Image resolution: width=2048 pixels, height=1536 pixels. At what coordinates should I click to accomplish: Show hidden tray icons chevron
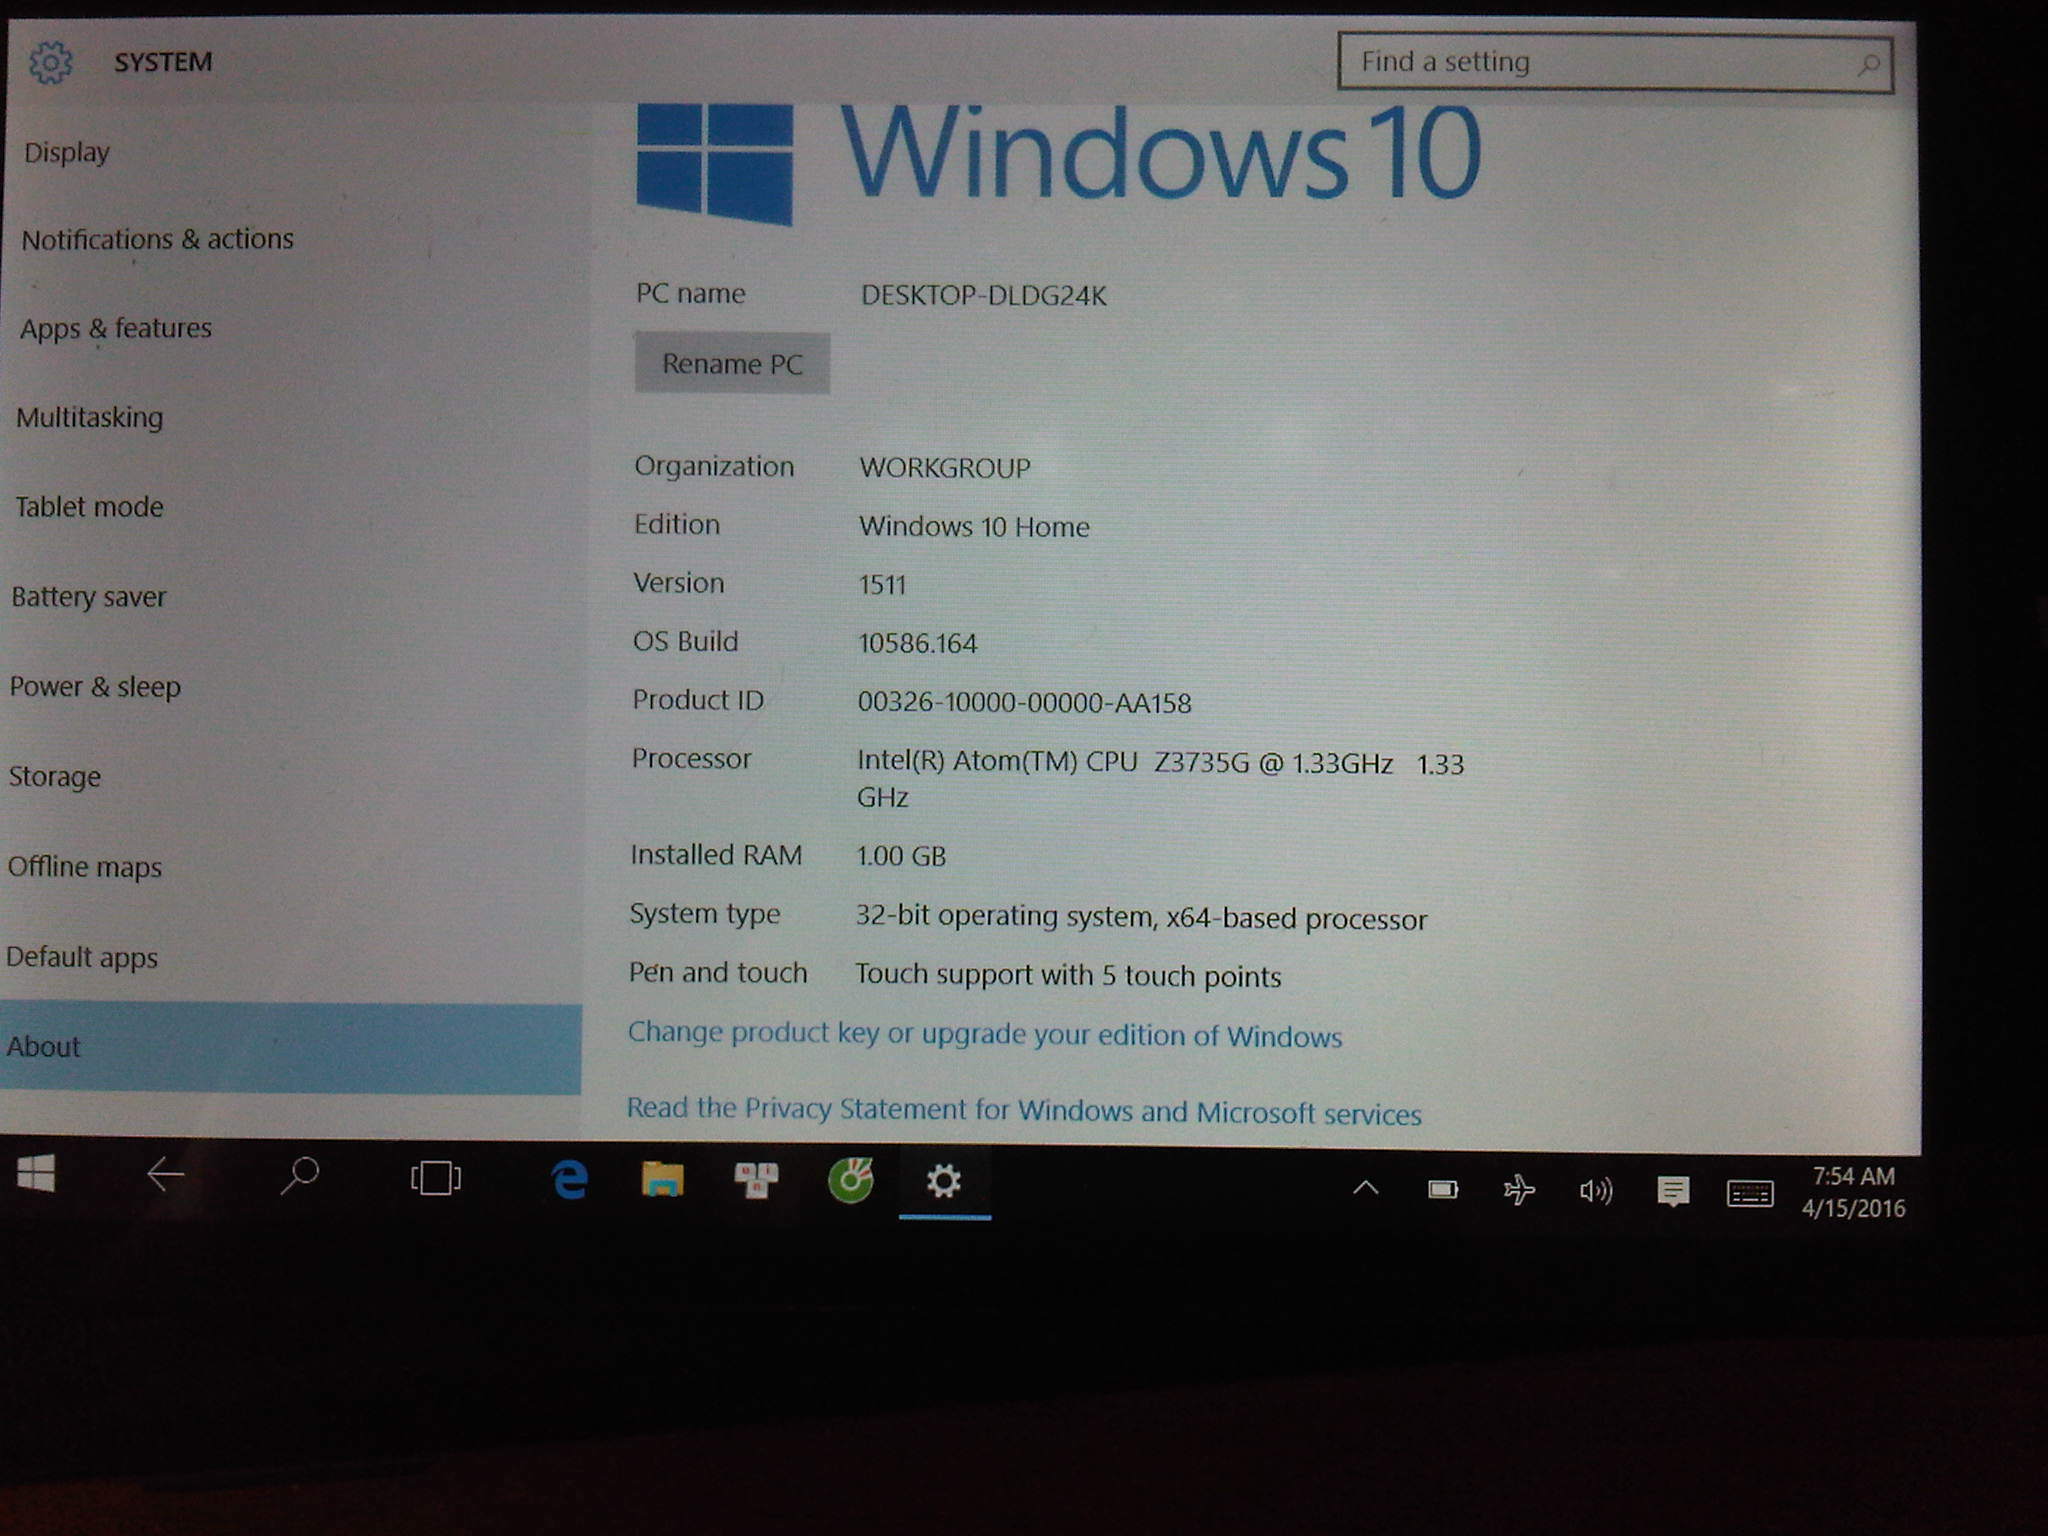pos(1366,1189)
